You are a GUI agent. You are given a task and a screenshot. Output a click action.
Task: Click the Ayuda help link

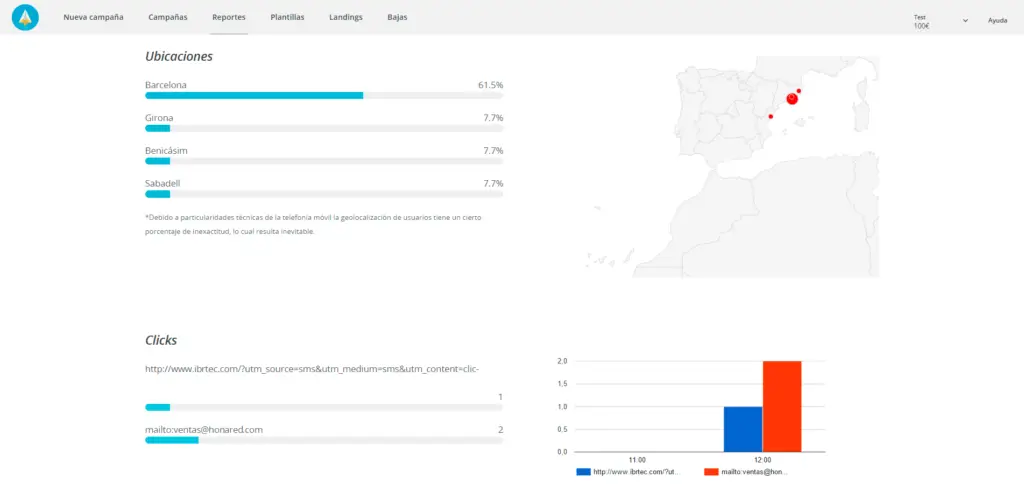click(x=997, y=20)
